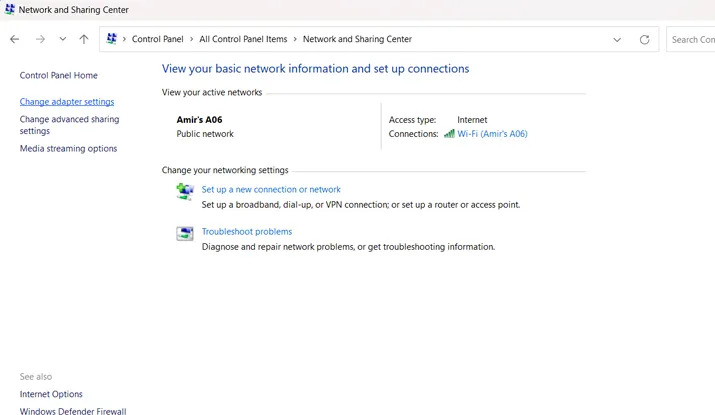
Task: Select the Public network label
Action: [205, 134]
